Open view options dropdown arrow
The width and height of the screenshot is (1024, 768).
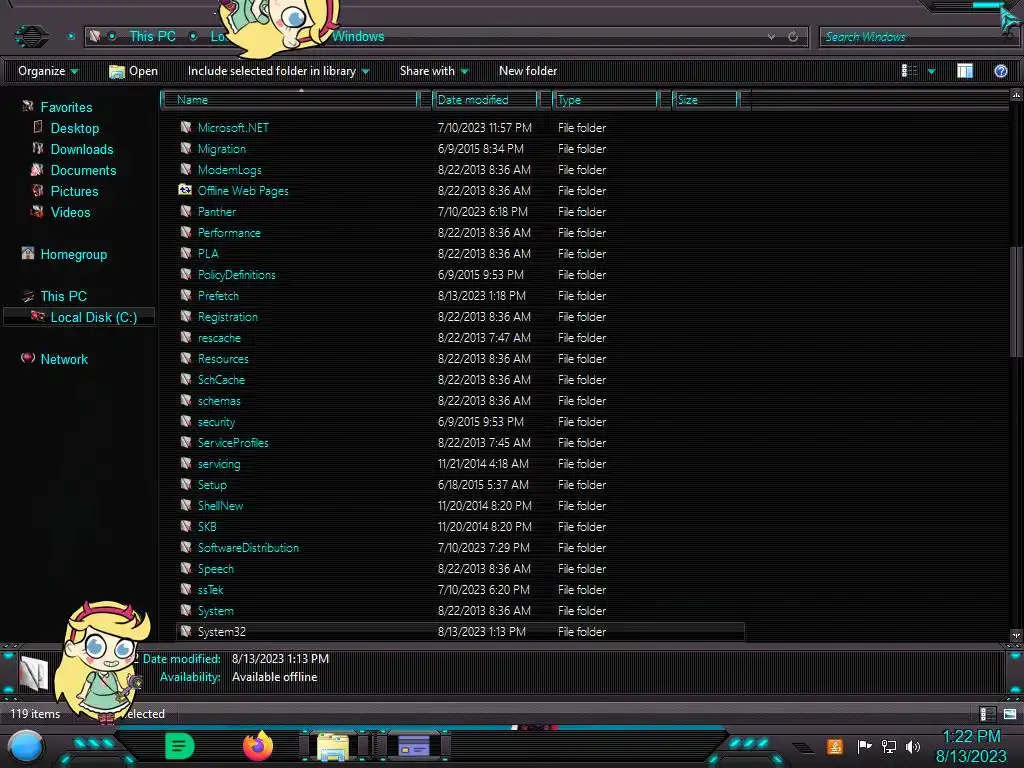tap(931, 71)
